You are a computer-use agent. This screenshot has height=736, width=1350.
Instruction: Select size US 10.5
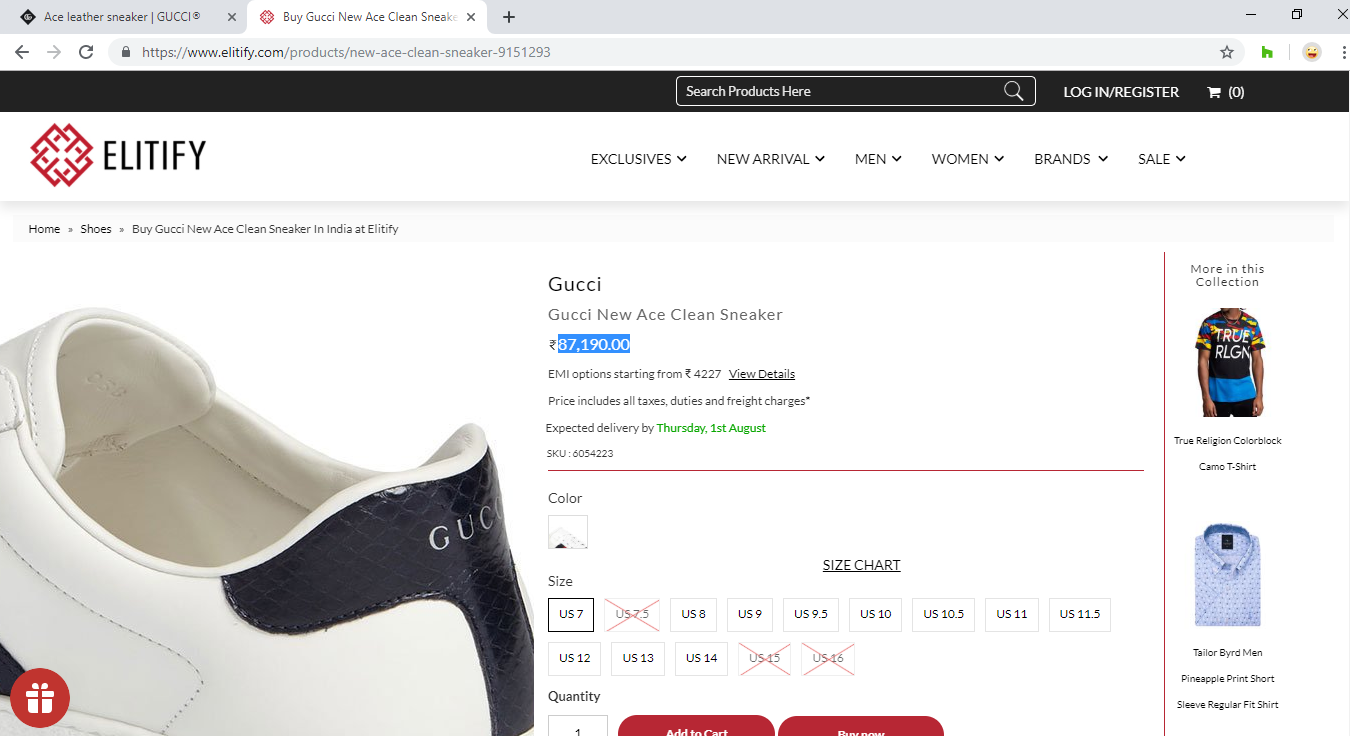coord(944,614)
